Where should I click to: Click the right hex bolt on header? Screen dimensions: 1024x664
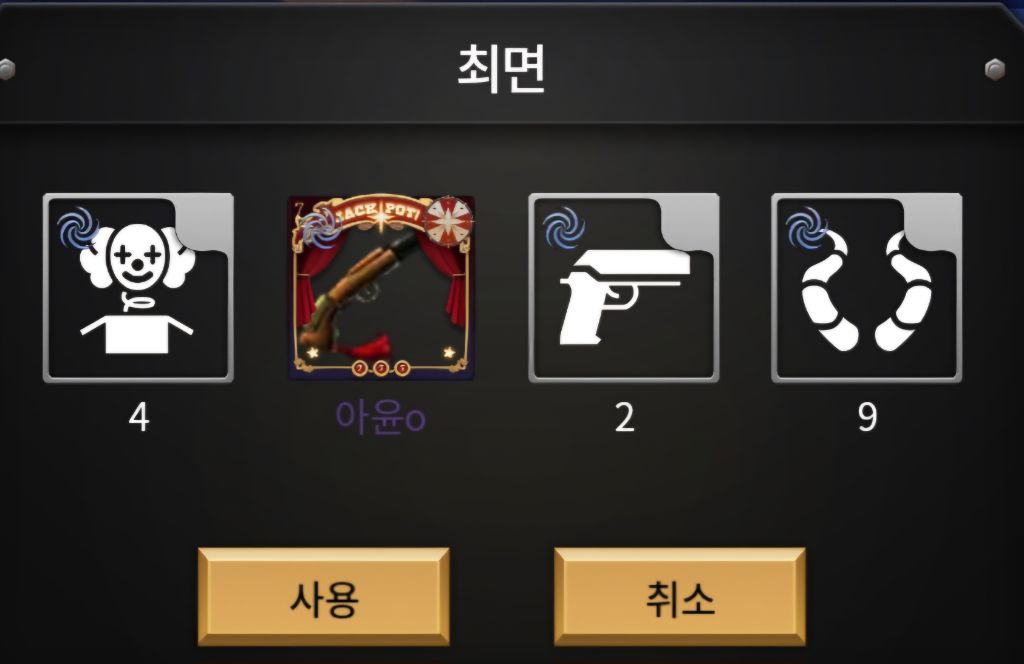(995, 69)
